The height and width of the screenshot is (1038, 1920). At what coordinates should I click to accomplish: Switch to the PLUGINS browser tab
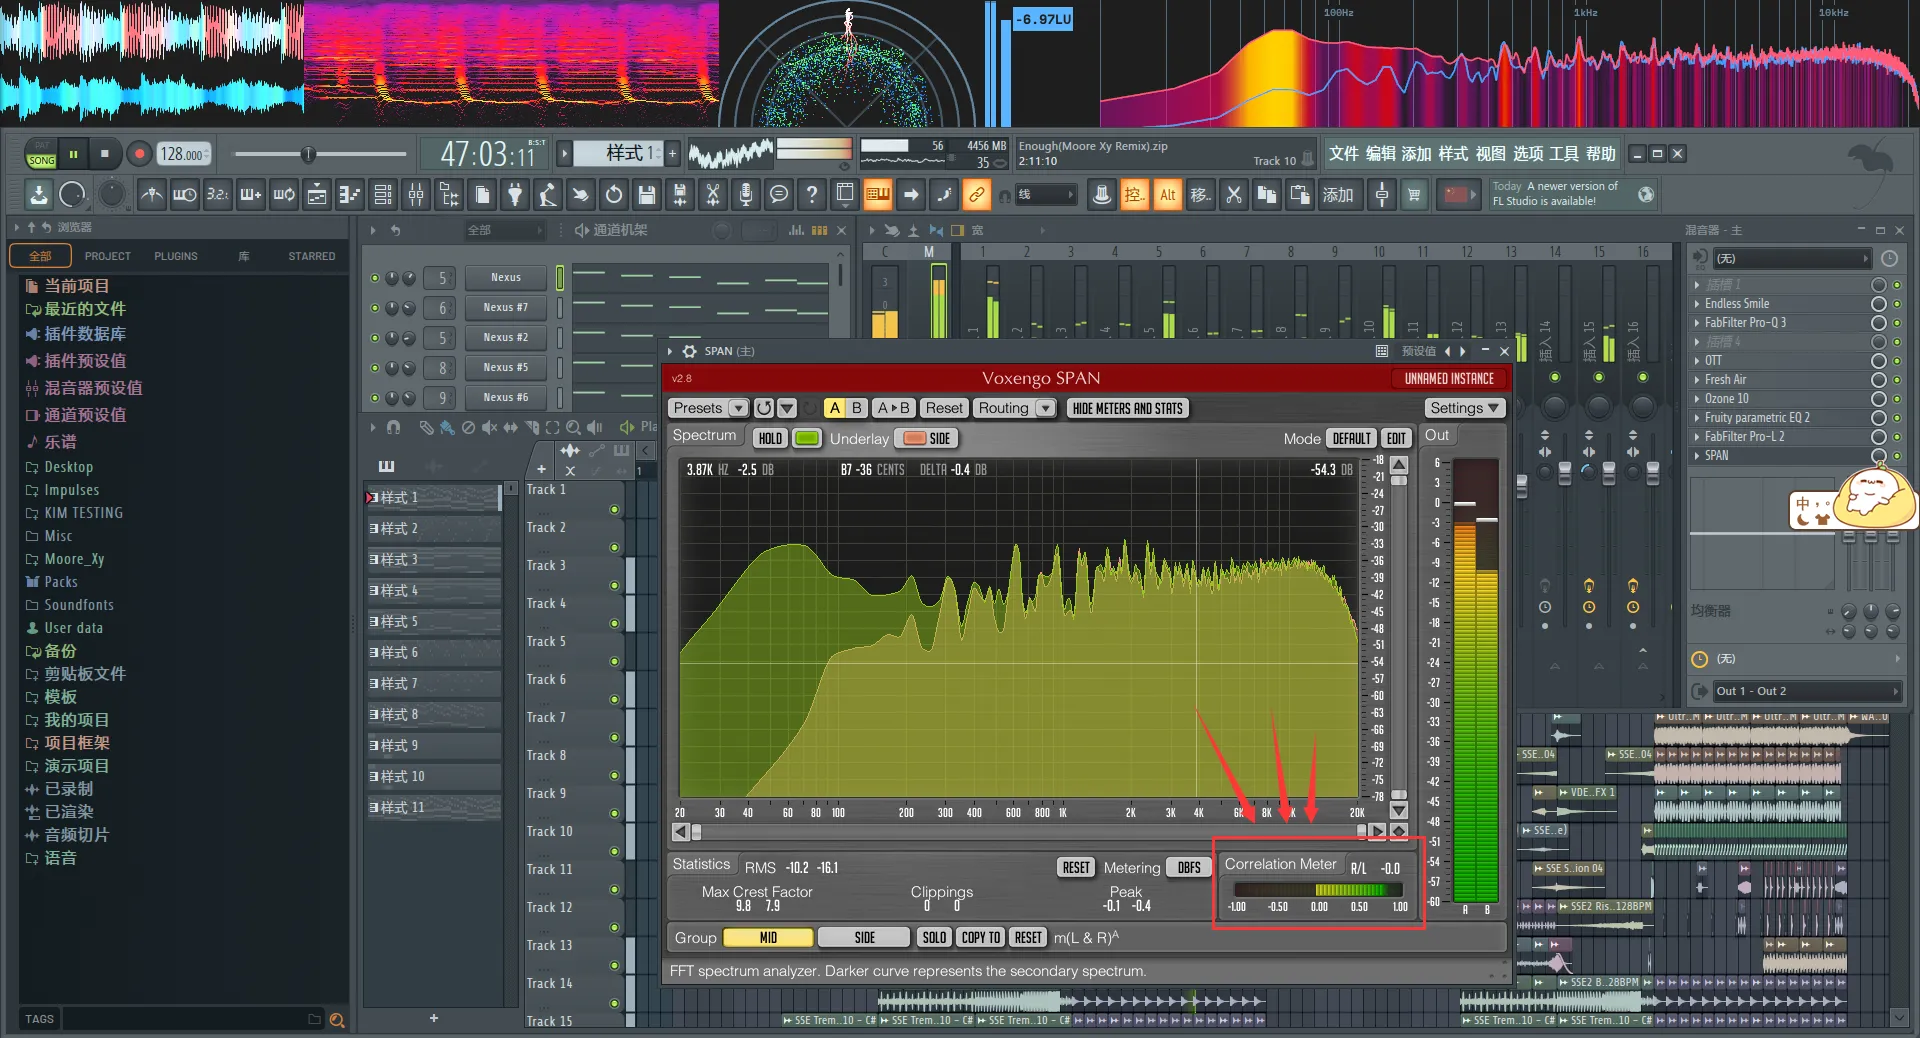[176, 256]
